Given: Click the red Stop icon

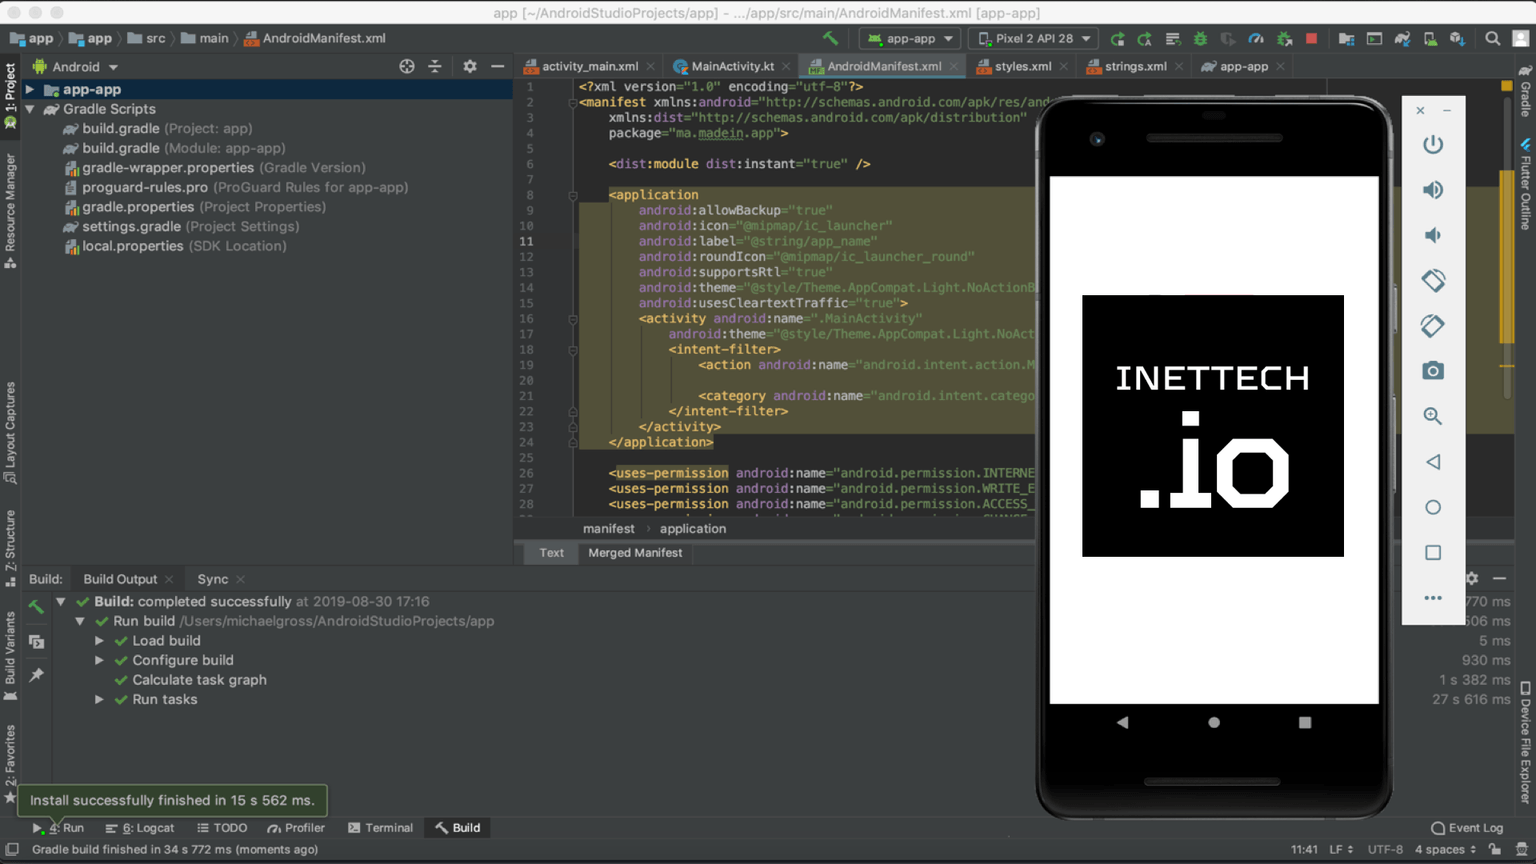Looking at the screenshot, I should click(1312, 39).
